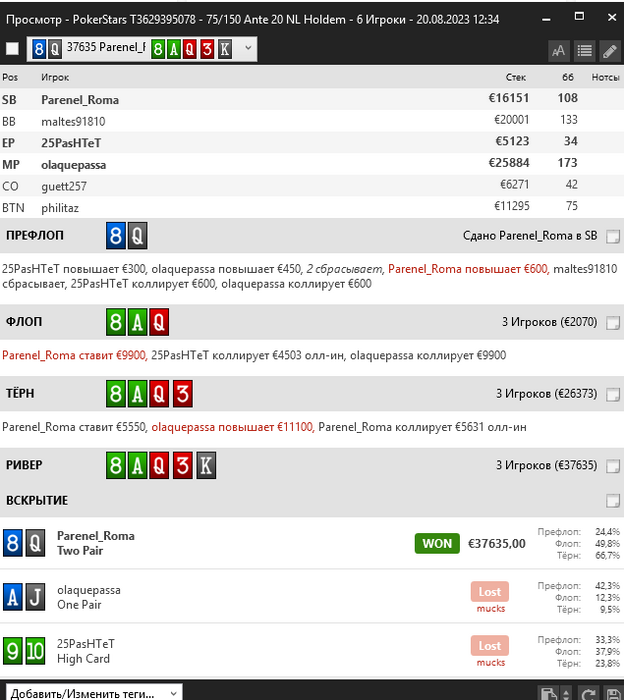Click the gray K card in РИВЕР row
The width and height of the screenshot is (624, 700).
[206, 465]
